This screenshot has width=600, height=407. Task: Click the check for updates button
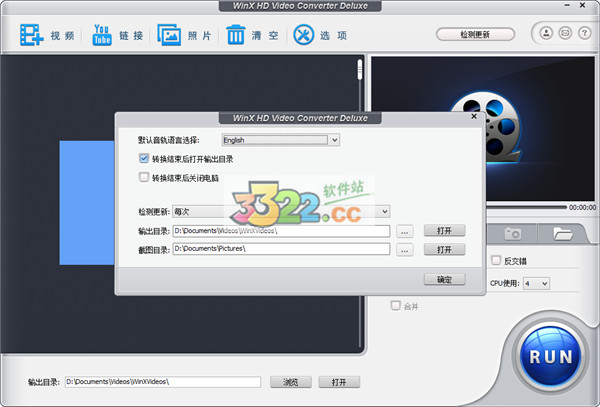(x=475, y=34)
